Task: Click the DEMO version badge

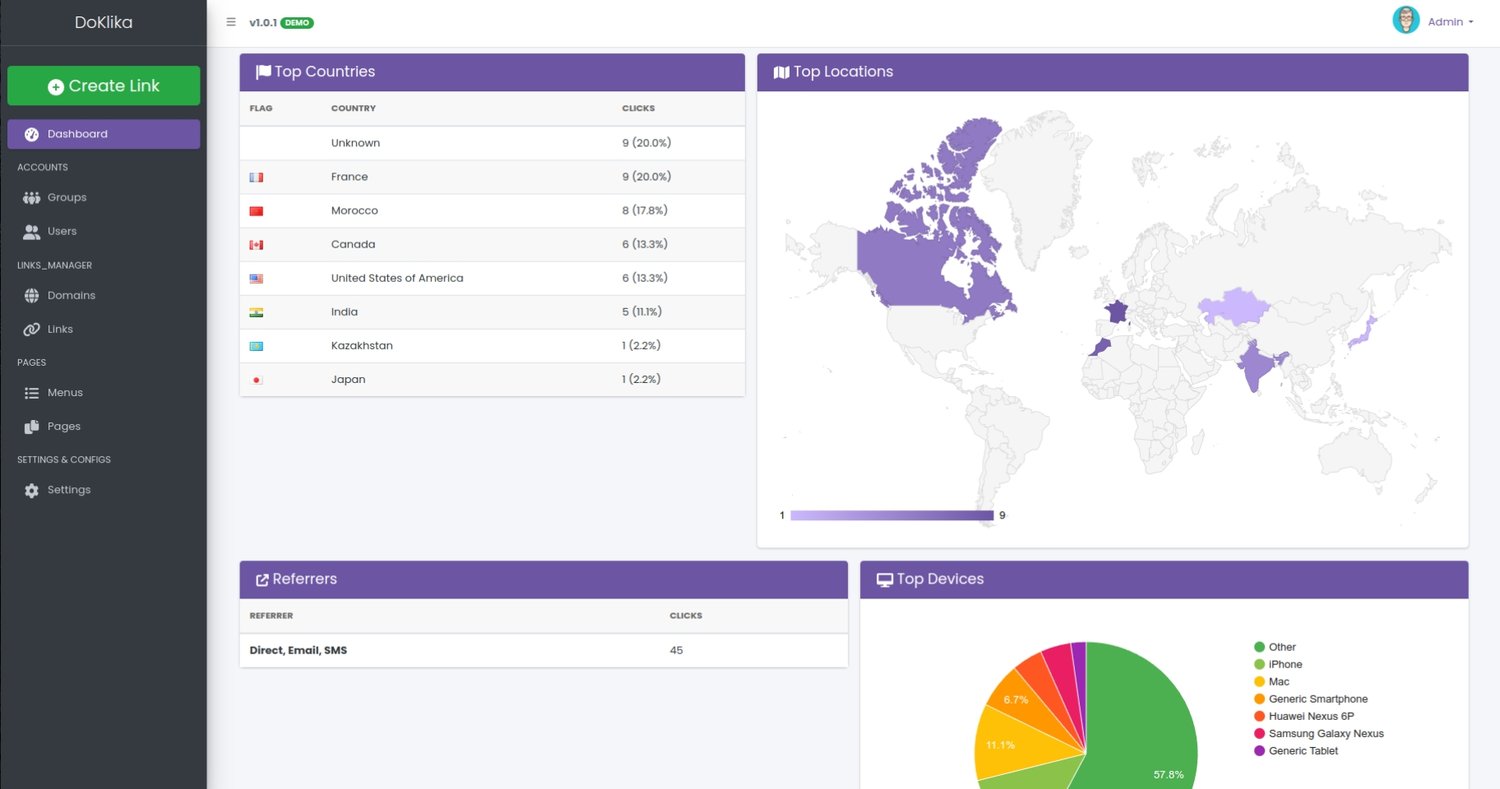Action: coord(297,22)
